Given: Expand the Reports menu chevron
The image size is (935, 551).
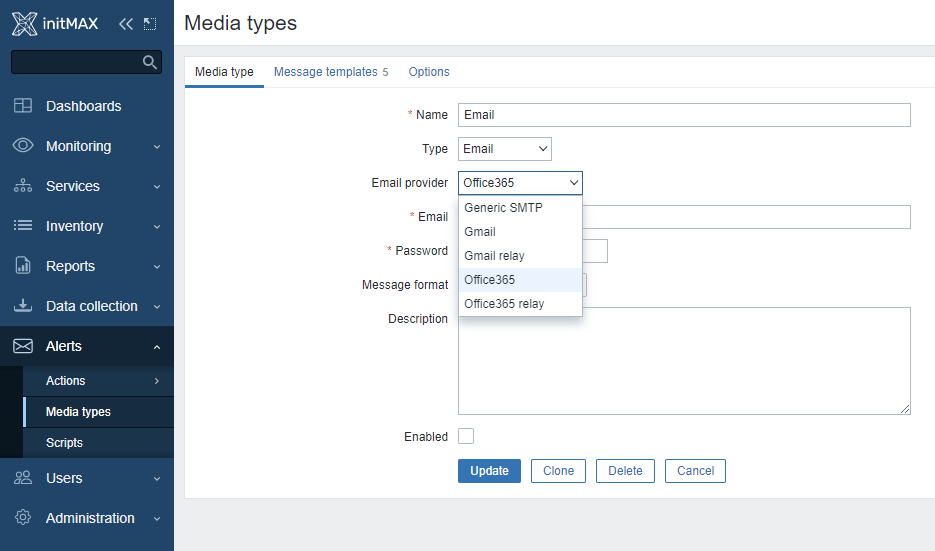Looking at the screenshot, I should [157, 267].
